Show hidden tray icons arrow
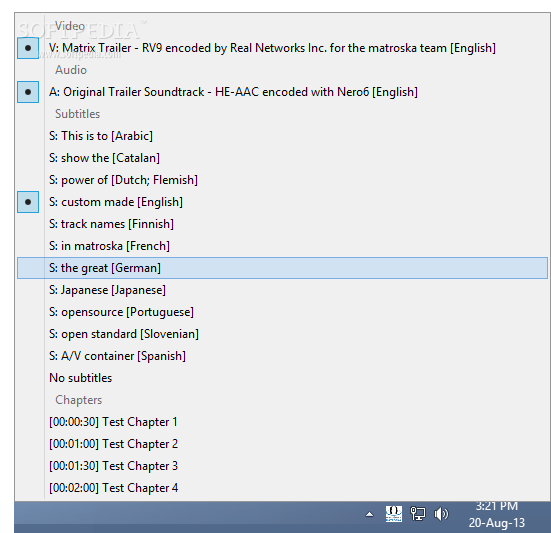The height and width of the screenshot is (533, 551). click(x=369, y=514)
